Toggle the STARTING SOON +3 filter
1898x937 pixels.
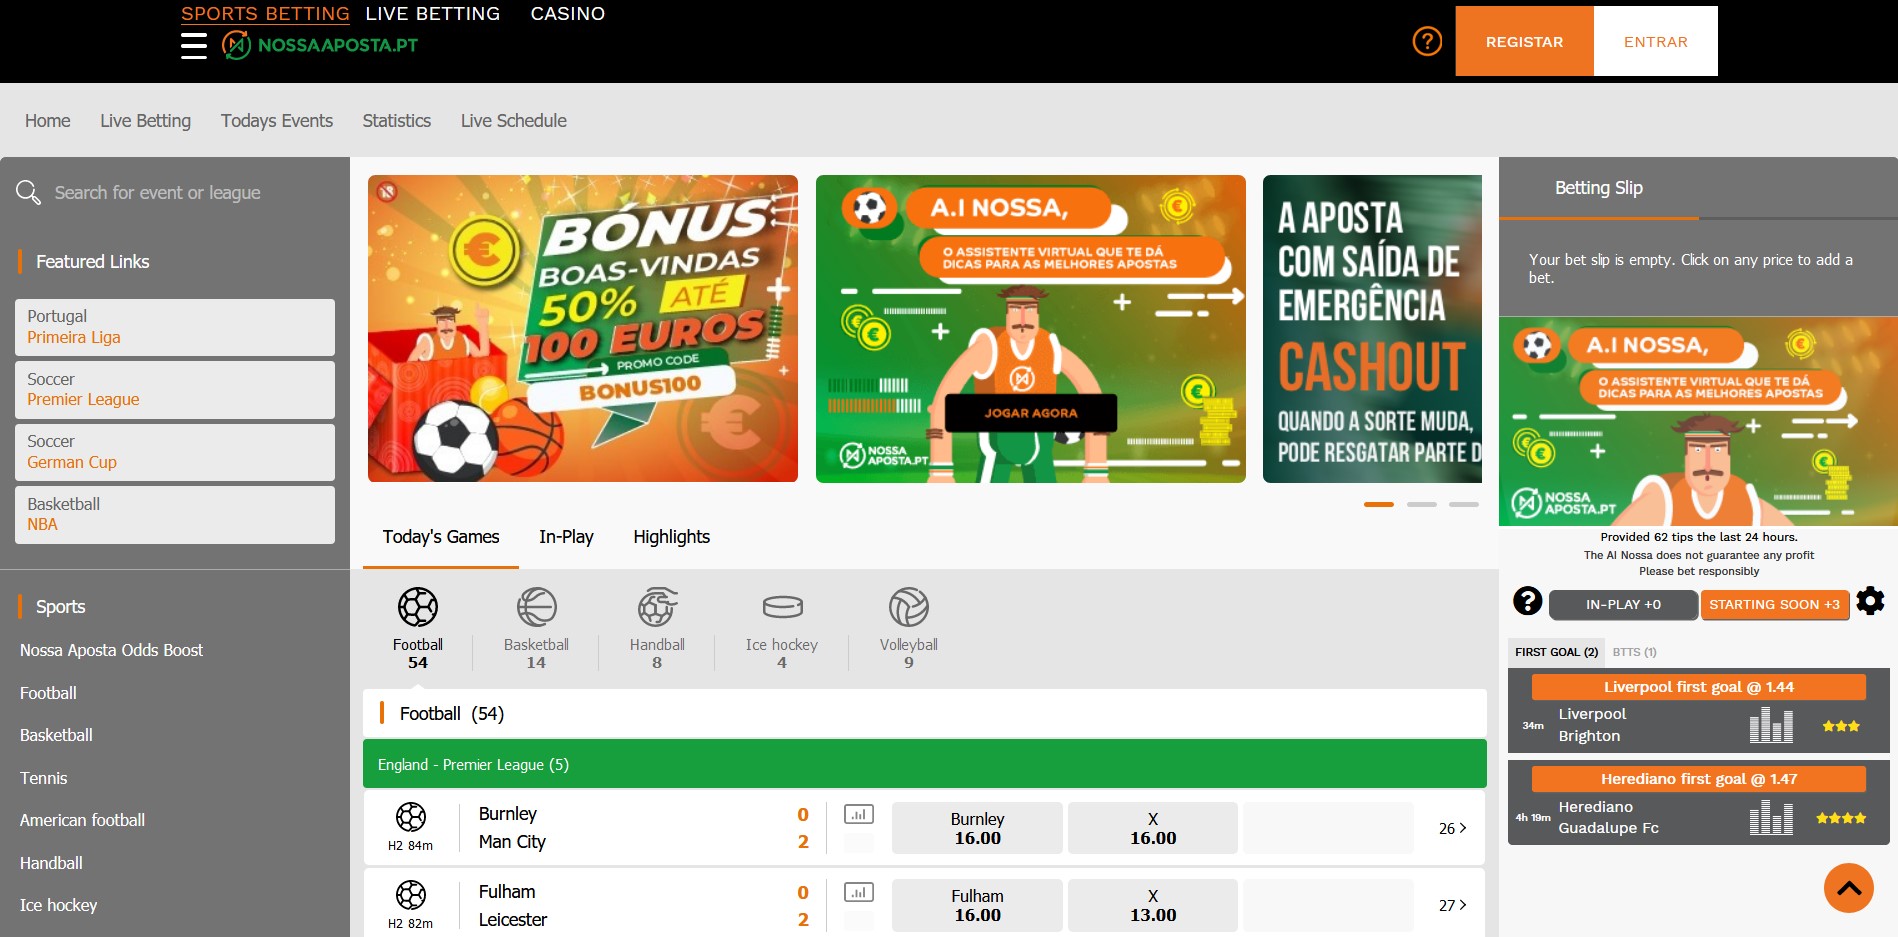(x=1774, y=605)
